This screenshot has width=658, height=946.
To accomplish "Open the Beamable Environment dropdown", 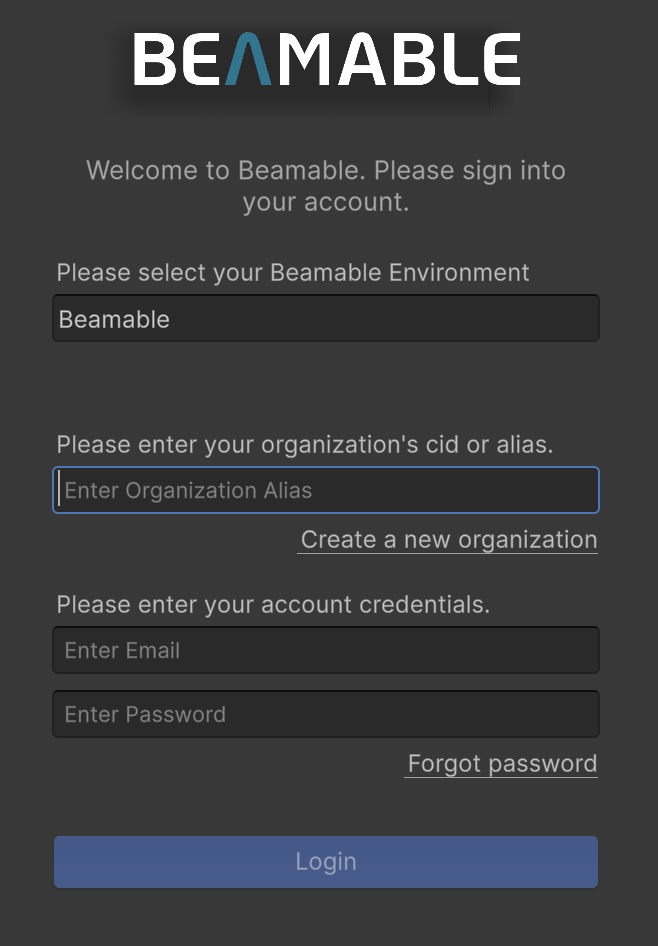I will pos(325,319).
